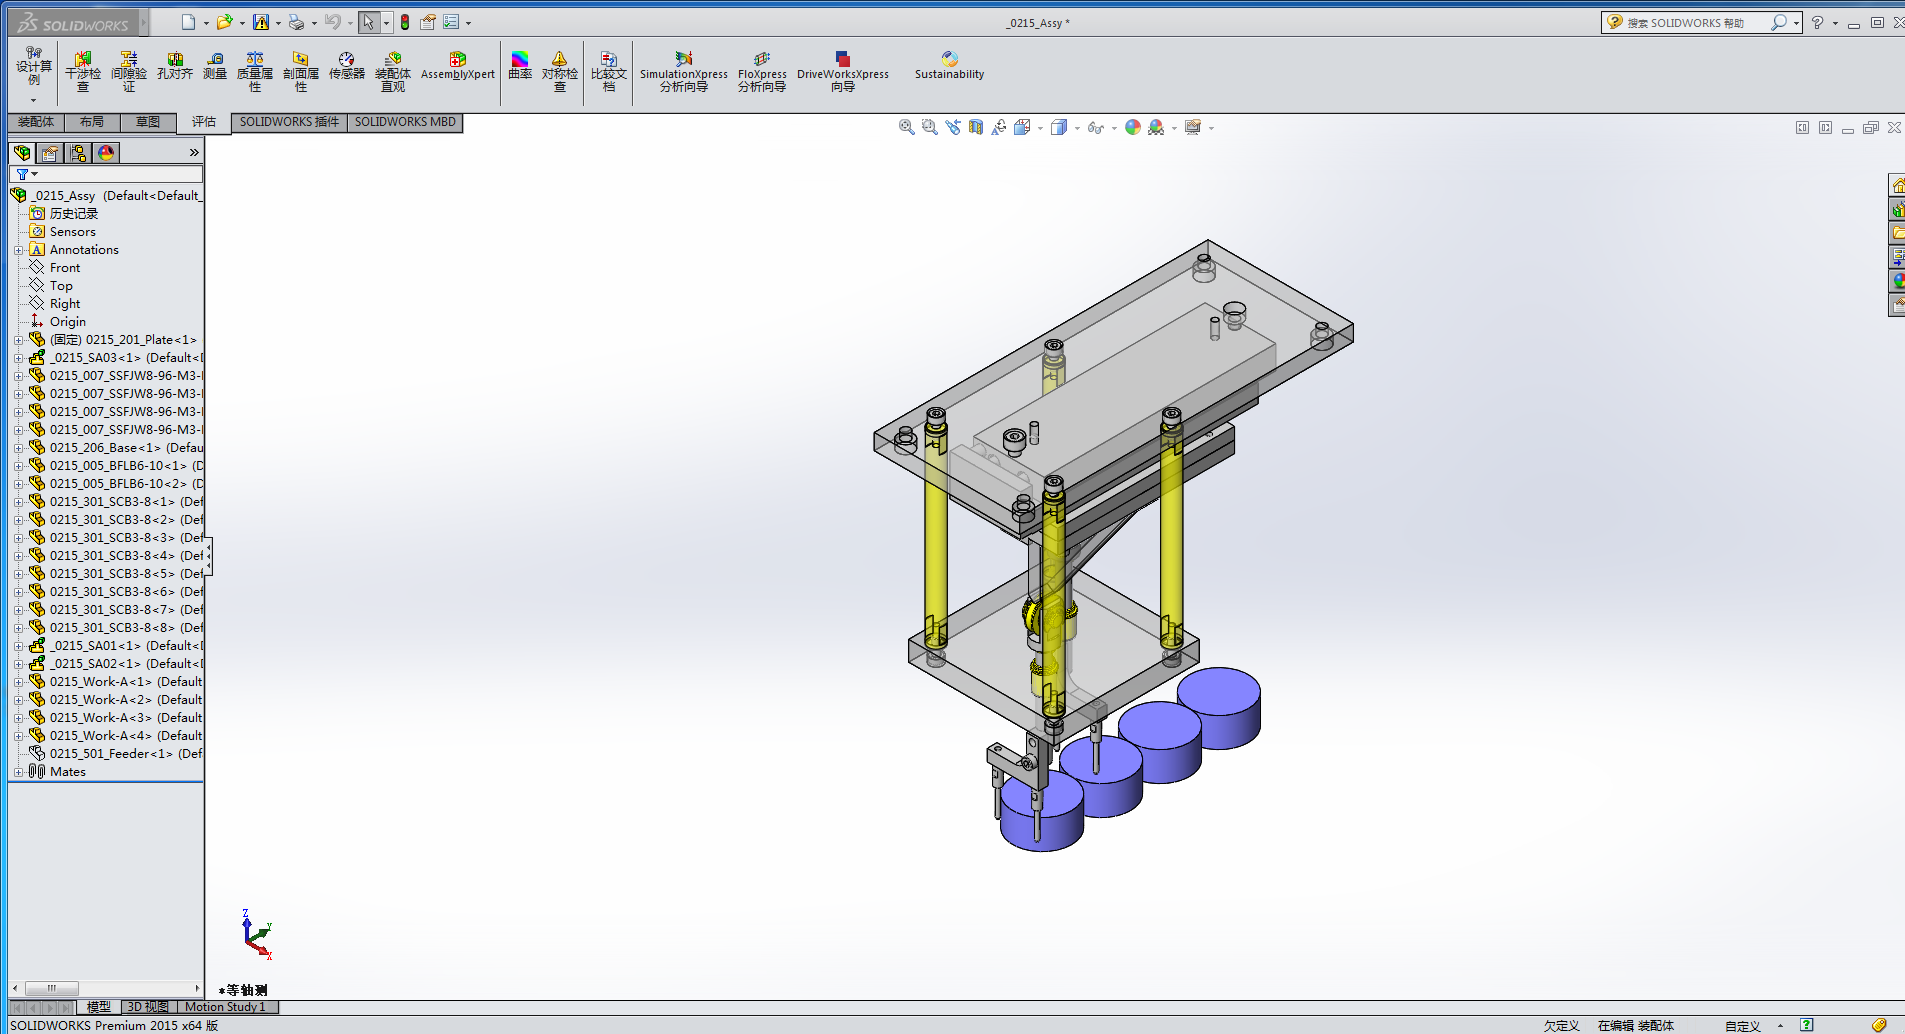Switch to the 装配体 ribbon tab
1905x1034 pixels.
pyautogui.click(x=36, y=122)
